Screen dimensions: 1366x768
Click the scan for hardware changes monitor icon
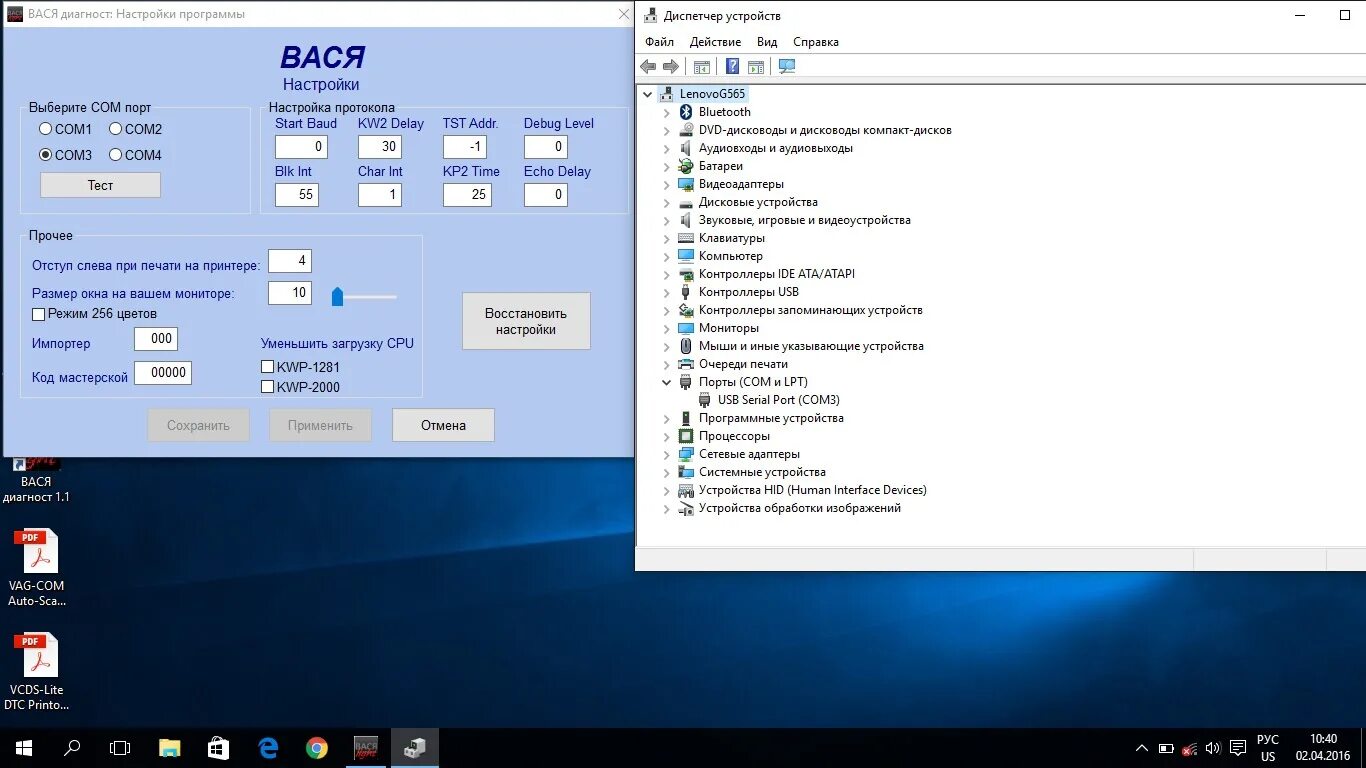(787, 67)
